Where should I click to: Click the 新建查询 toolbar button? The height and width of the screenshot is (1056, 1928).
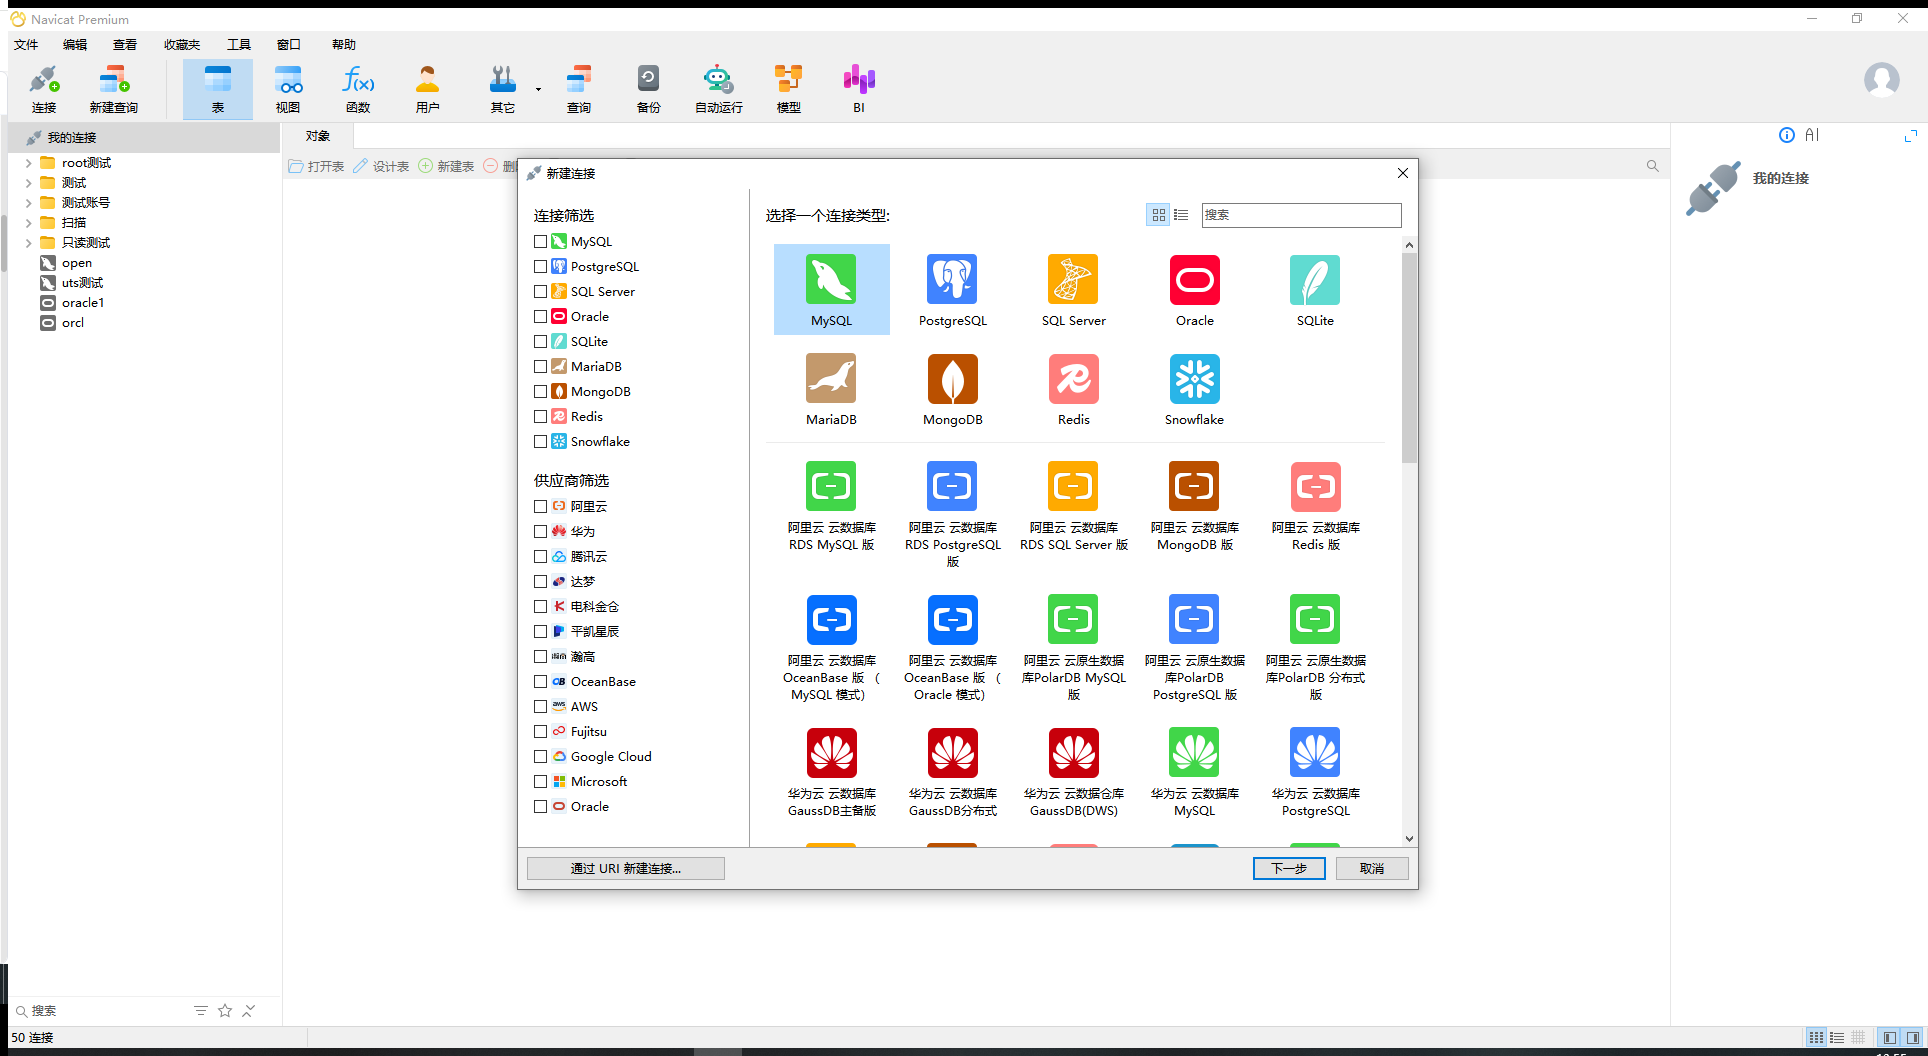pos(113,89)
